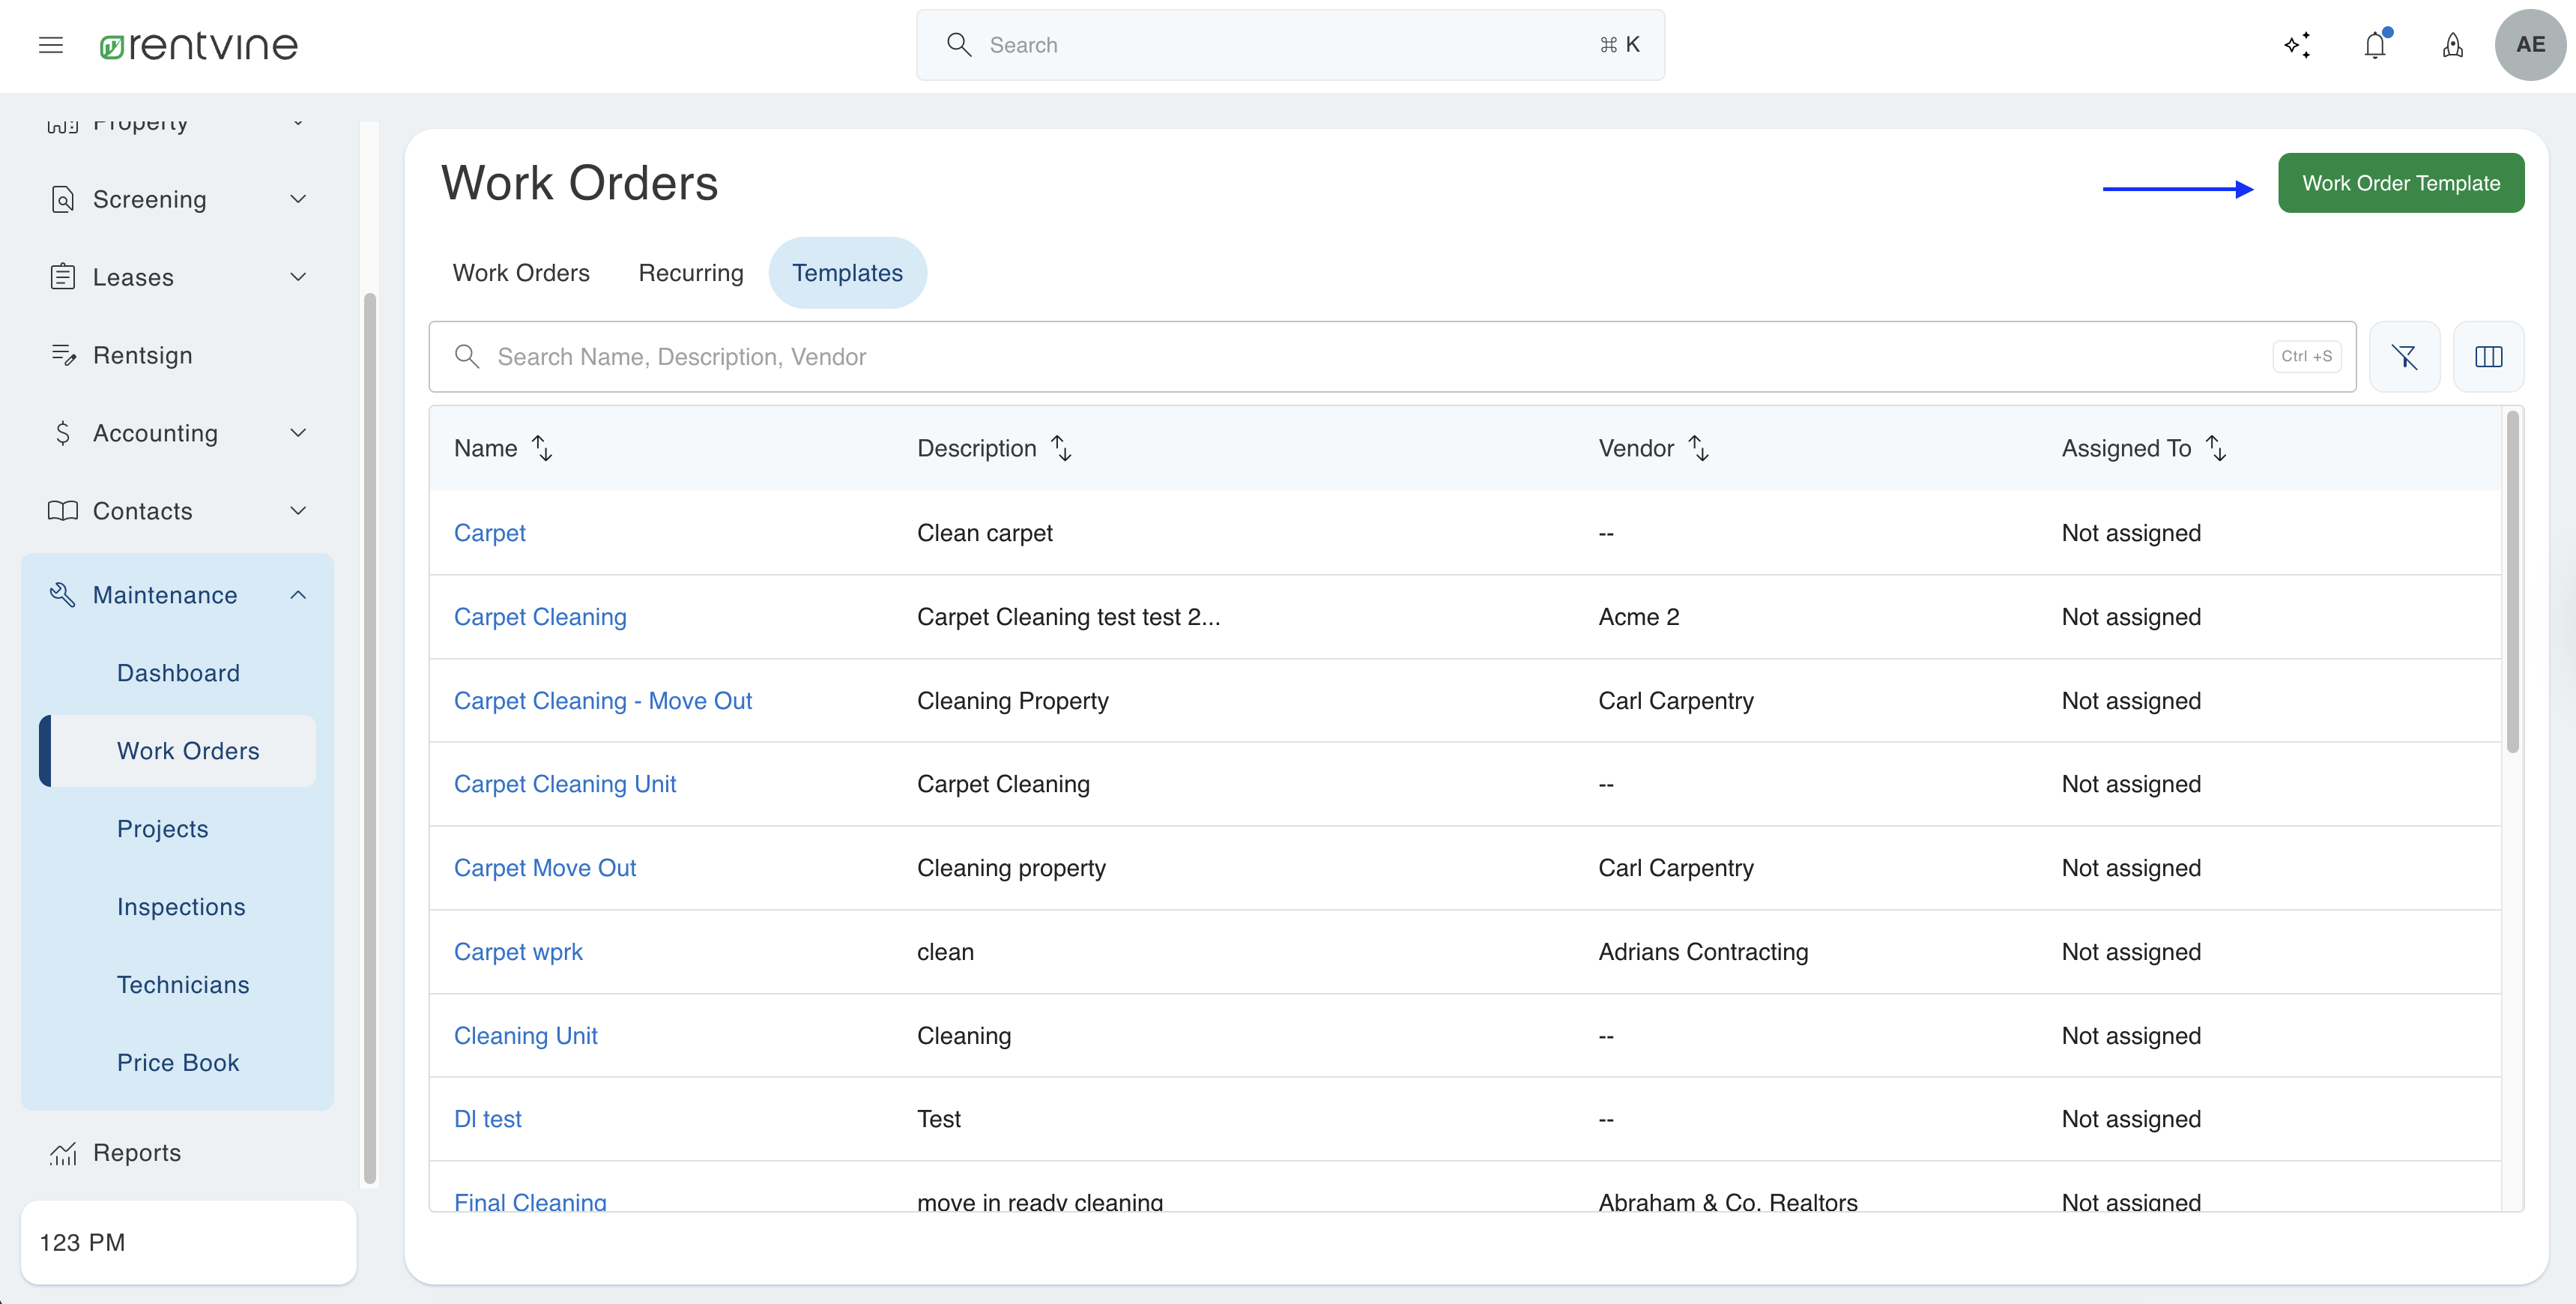2576x1304 pixels.
Task: Click the rocket icon in header
Action: pyautogui.click(x=2452, y=45)
